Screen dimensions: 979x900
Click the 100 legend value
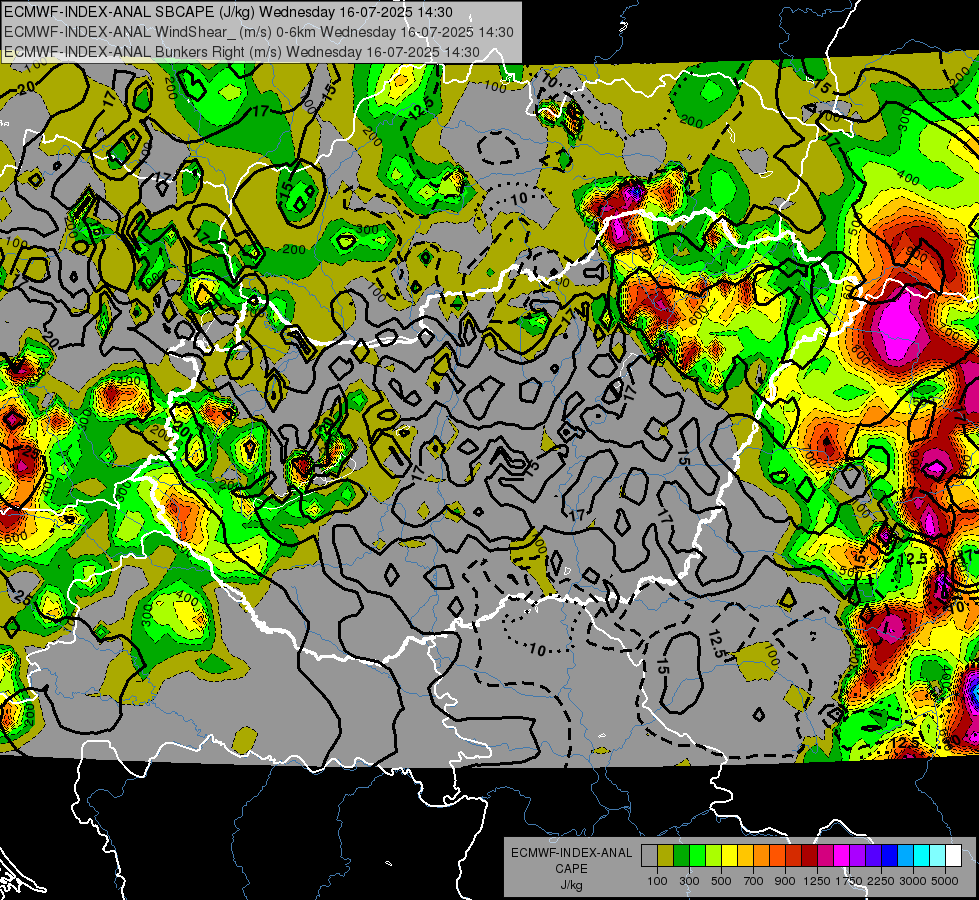tap(657, 881)
